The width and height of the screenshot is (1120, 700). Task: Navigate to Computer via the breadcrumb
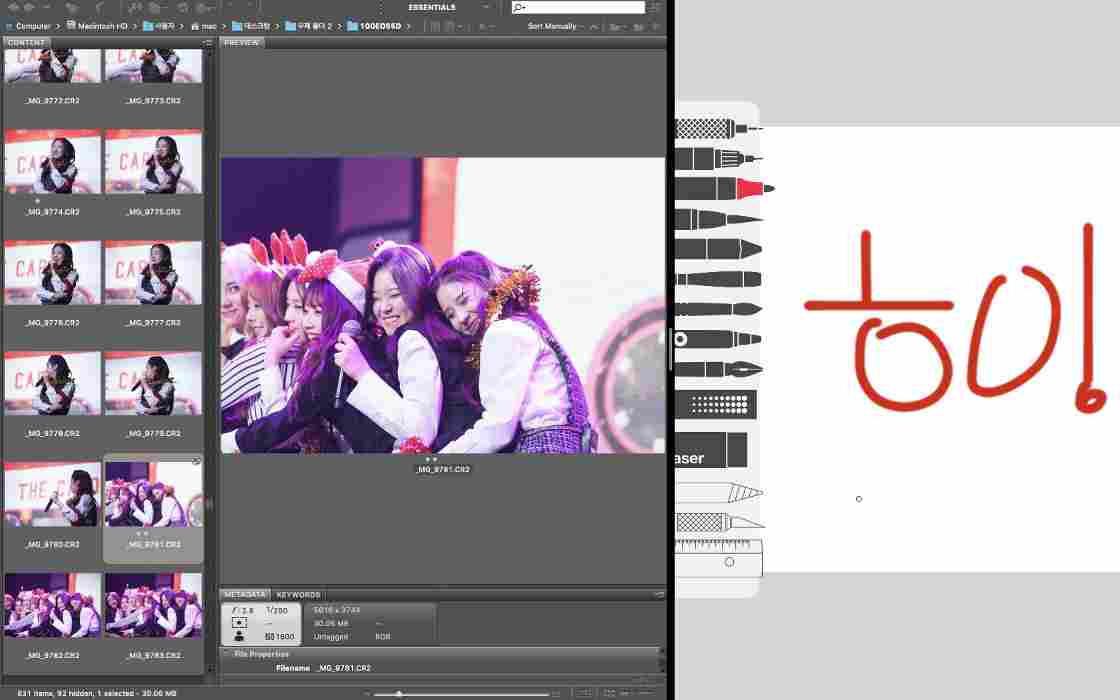[33, 26]
